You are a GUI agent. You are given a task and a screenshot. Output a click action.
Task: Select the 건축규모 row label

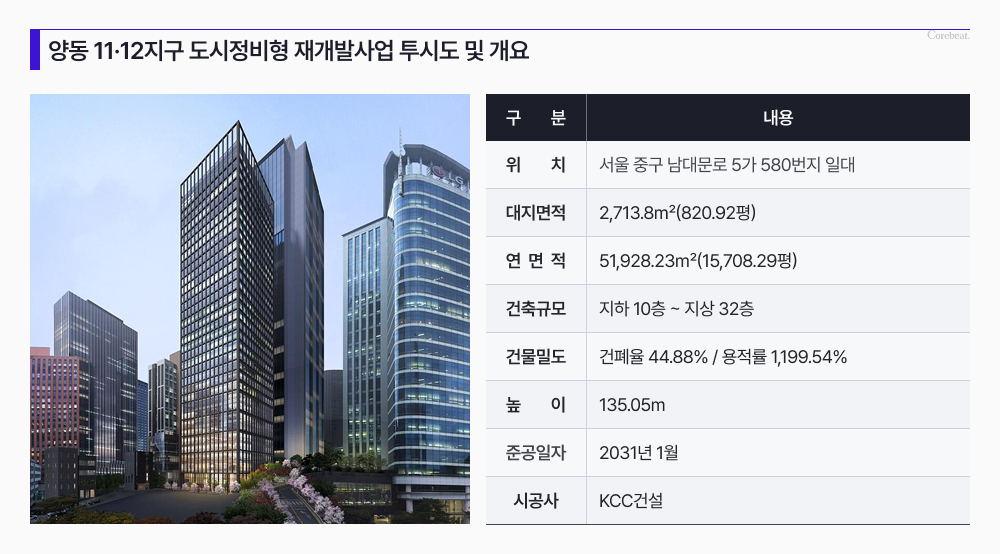coord(536,309)
